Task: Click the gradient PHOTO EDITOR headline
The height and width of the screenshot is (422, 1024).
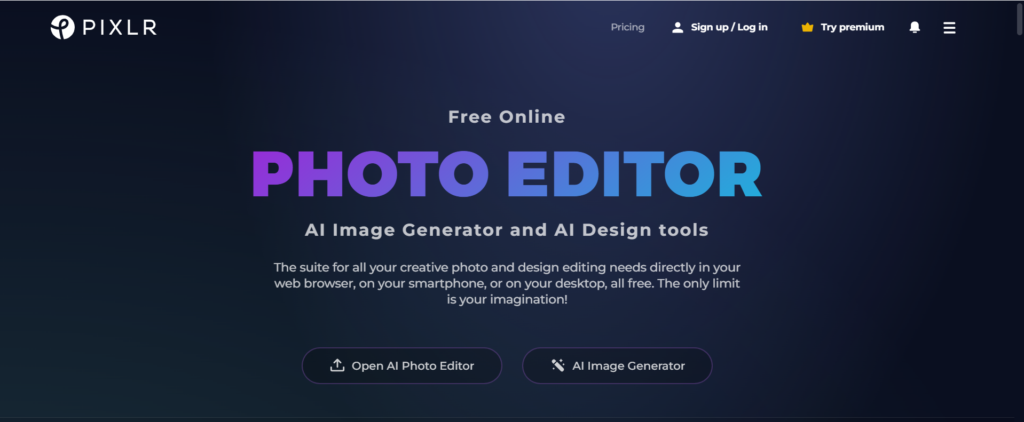Action: (x=507, y=174)
